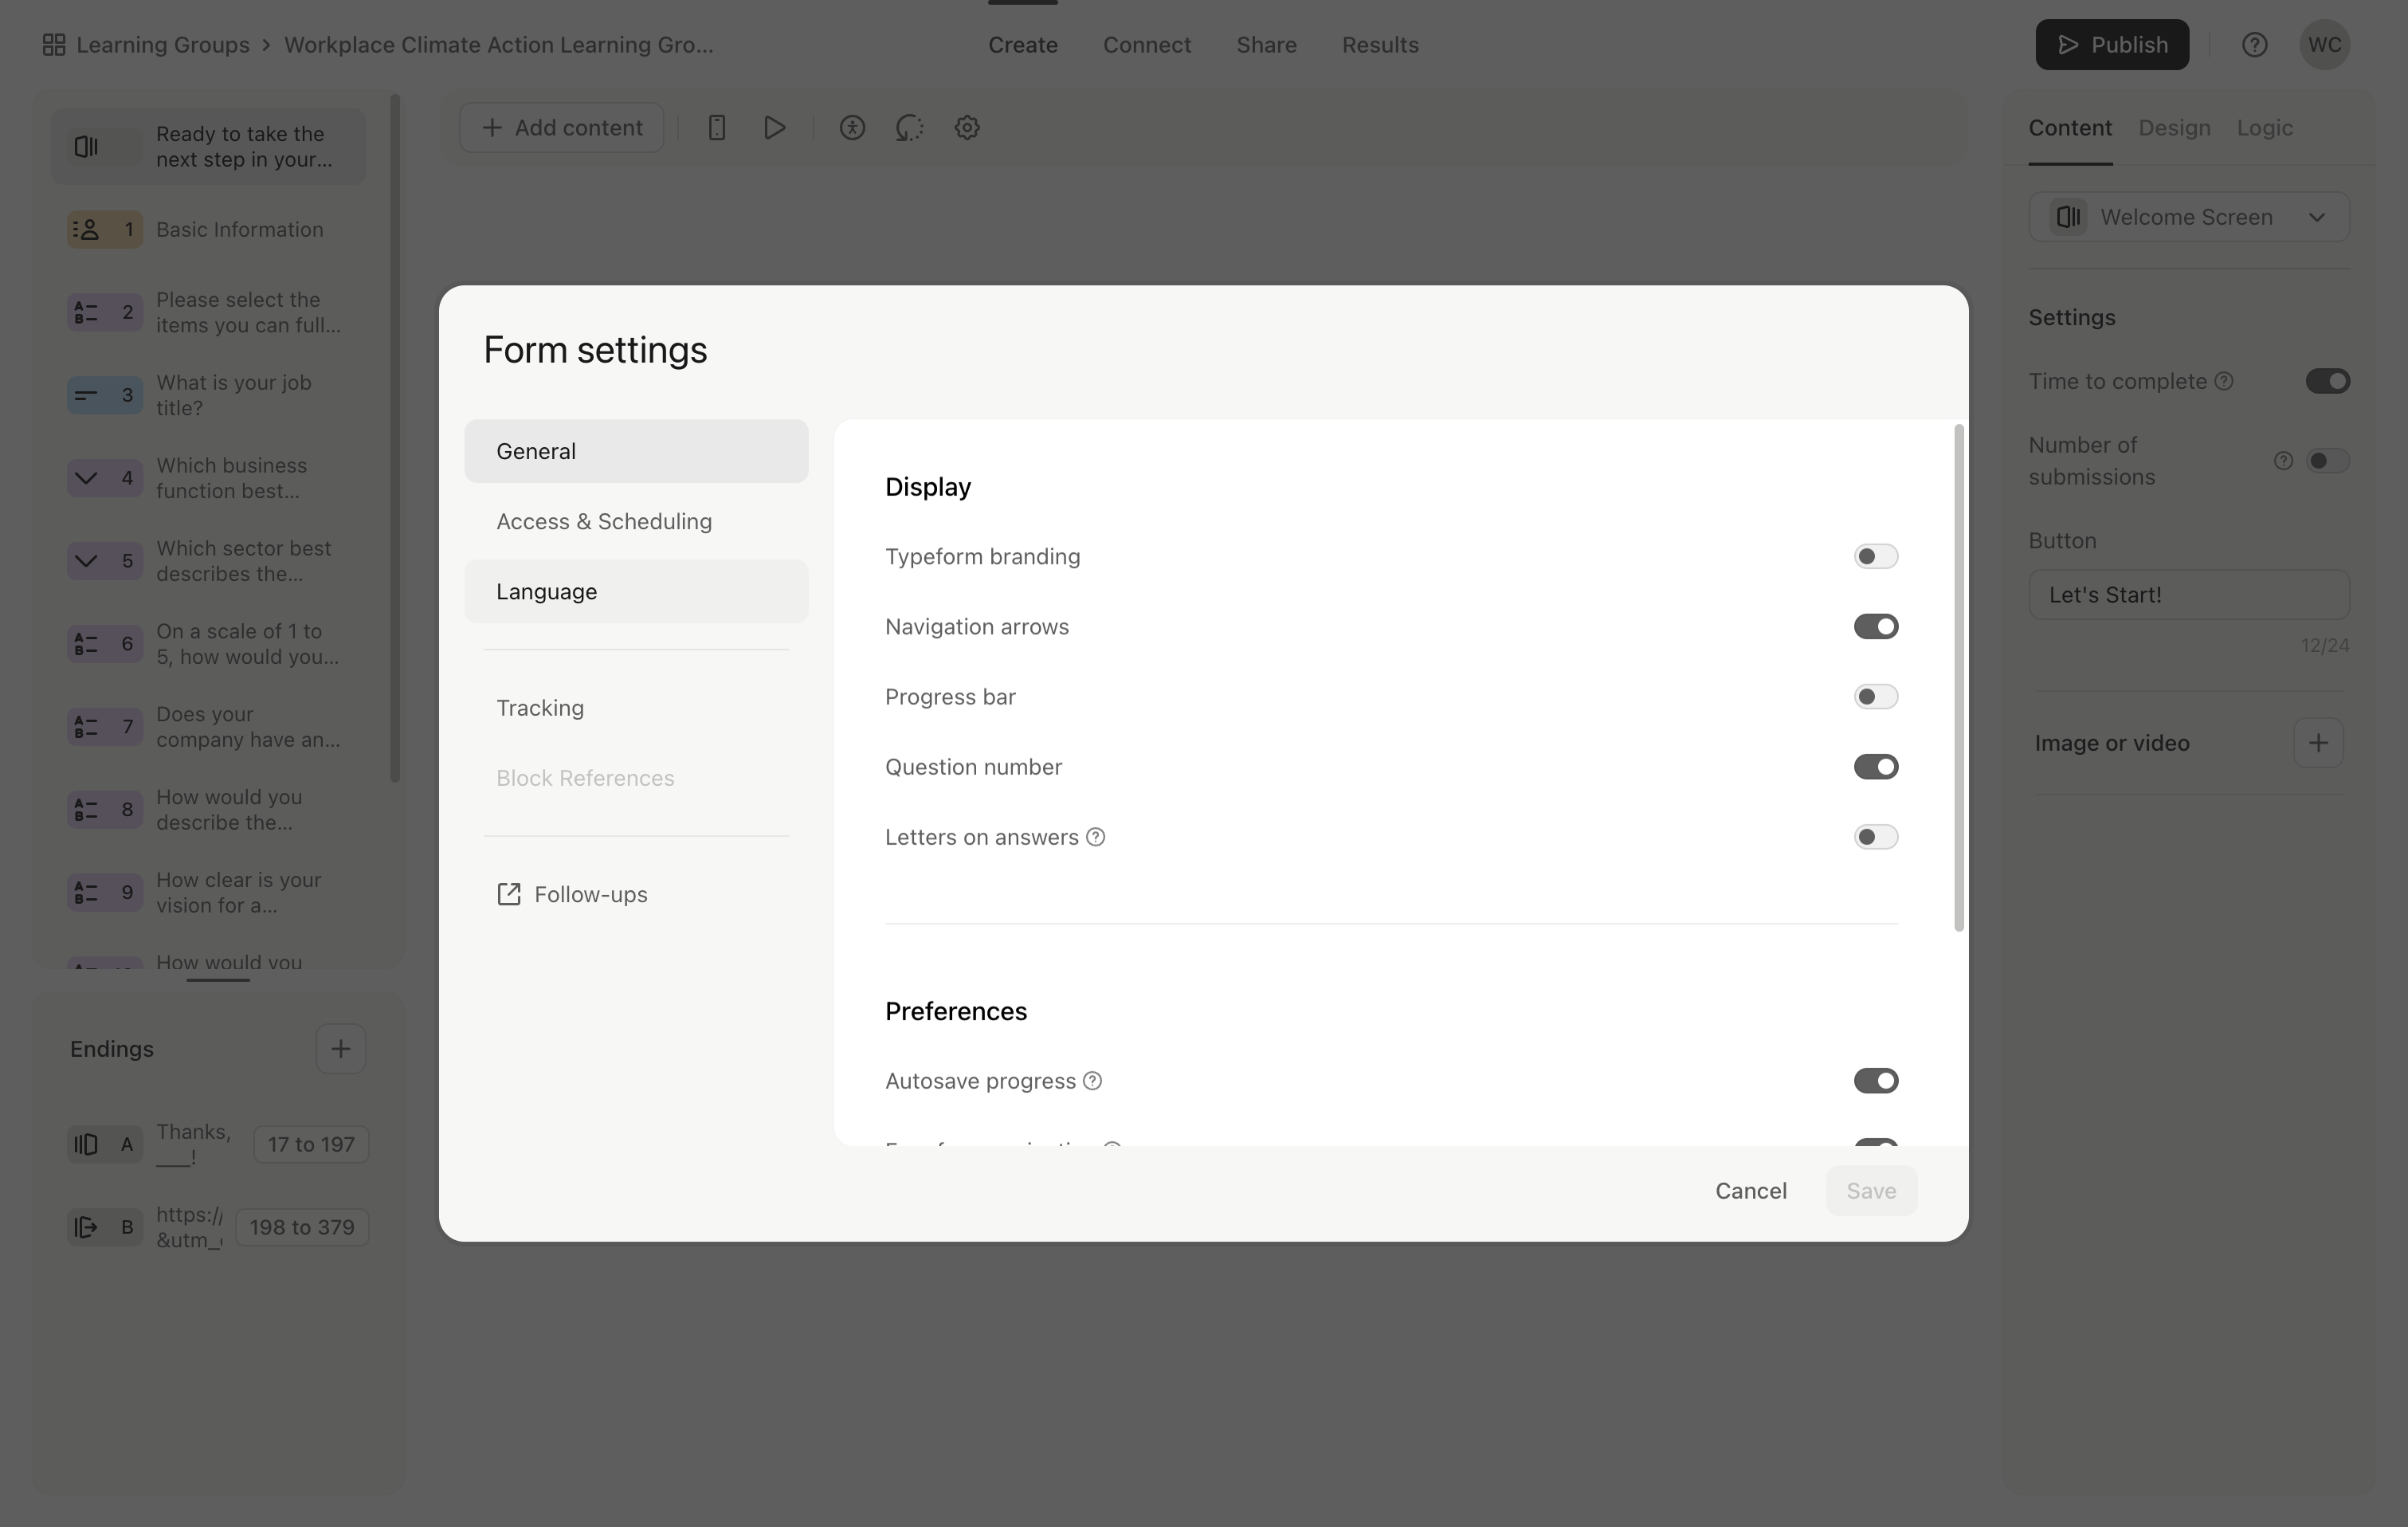Click the help question mark icon
The width and height of the screenshot is (2408, 1527).
coord(2254,45)
